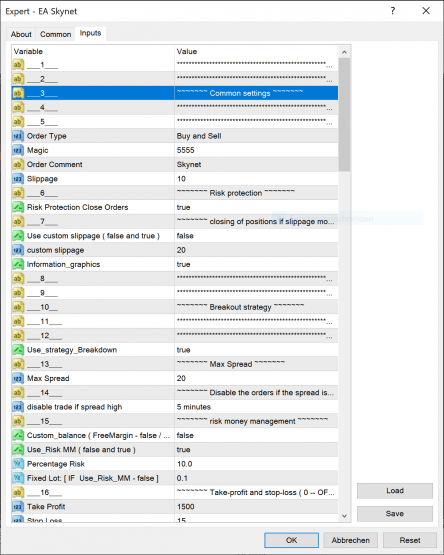The image size is (444, 555).
Task: Click the 'Value' column header
Action: (256, 51)
